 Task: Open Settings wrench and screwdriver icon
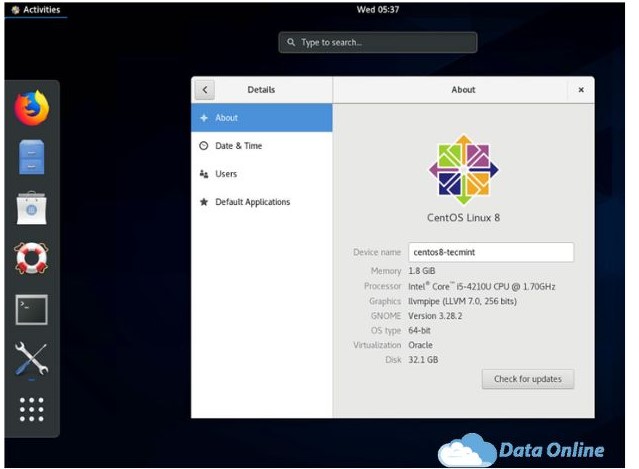(x=32, y=359)
